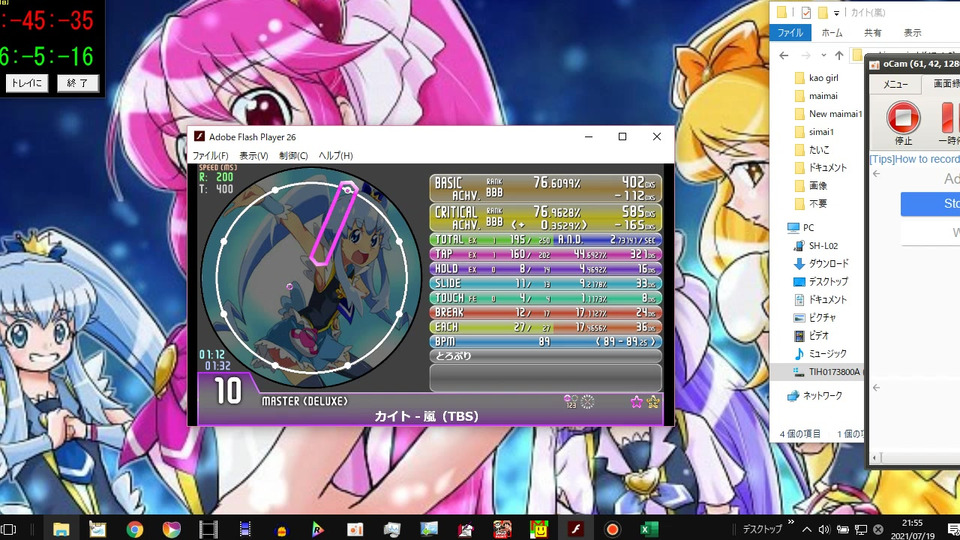The width and height of the screenshot is (960, 540).
Task: Open the notification center icon
Action: [x=954, y=529]
